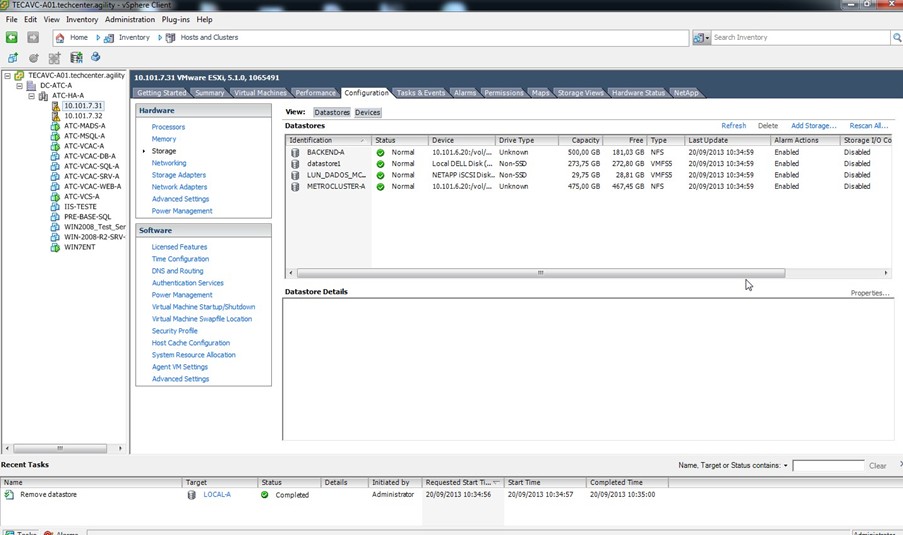Click the Home icon in navigation bar

[60, 38]
